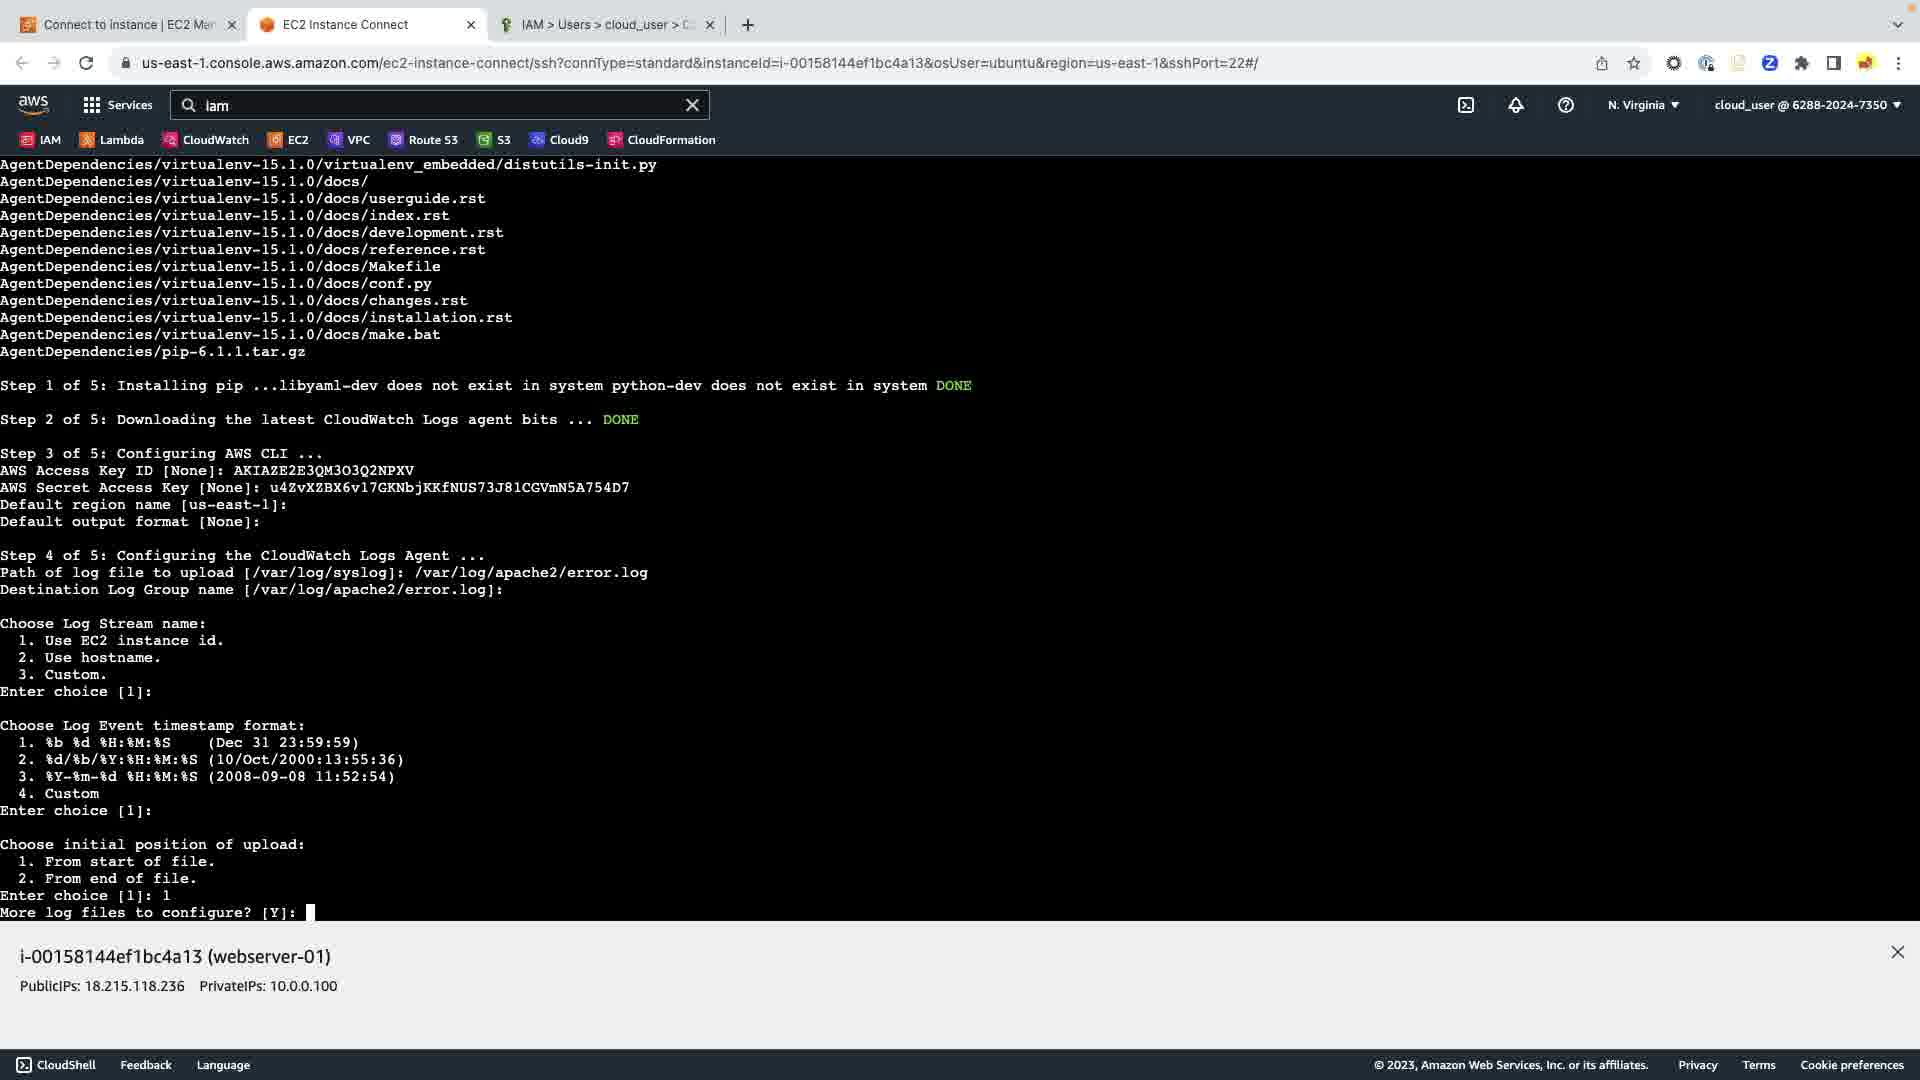Bookmark this page with star icon

coord(1633,63)
